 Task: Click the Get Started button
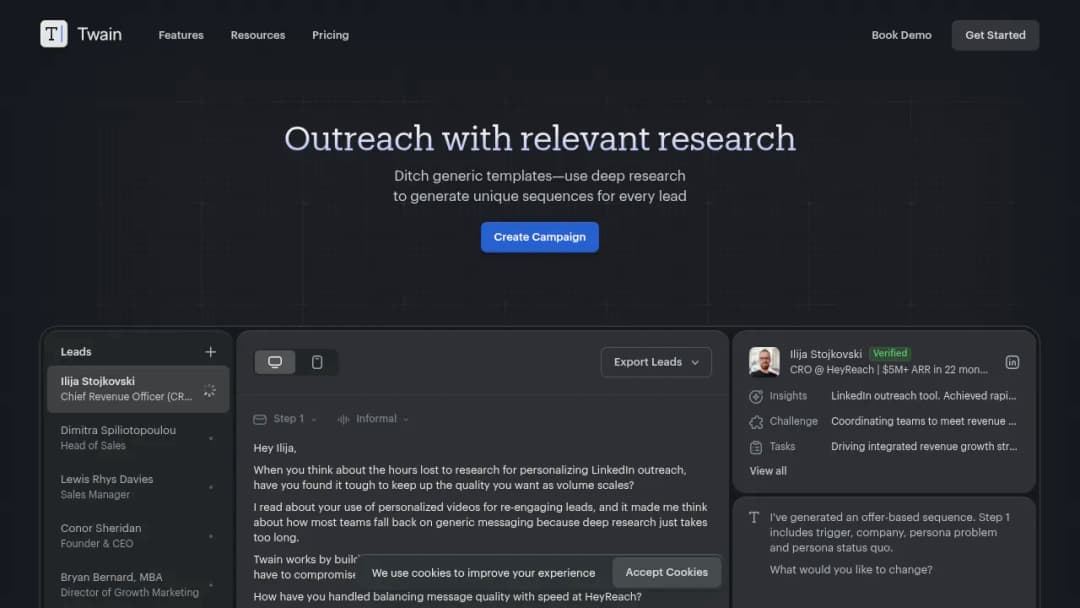(995, 35)
